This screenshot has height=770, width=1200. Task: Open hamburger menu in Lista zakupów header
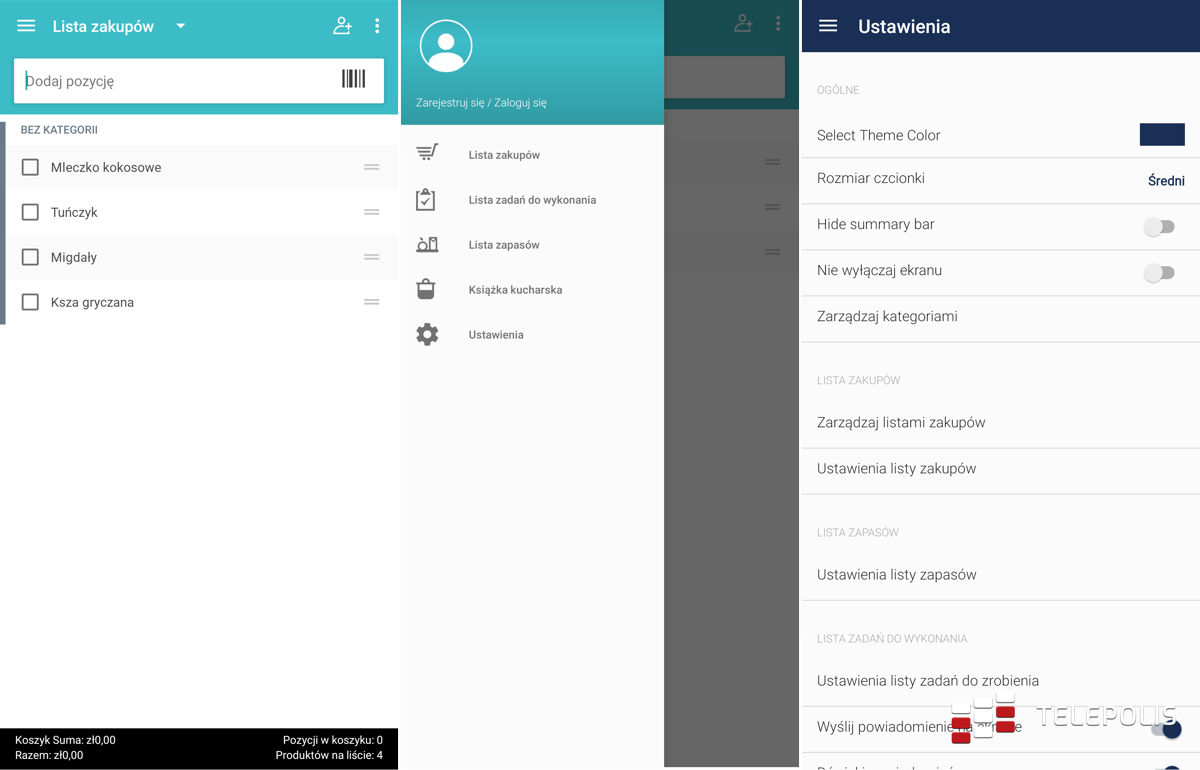click(26, 26)
